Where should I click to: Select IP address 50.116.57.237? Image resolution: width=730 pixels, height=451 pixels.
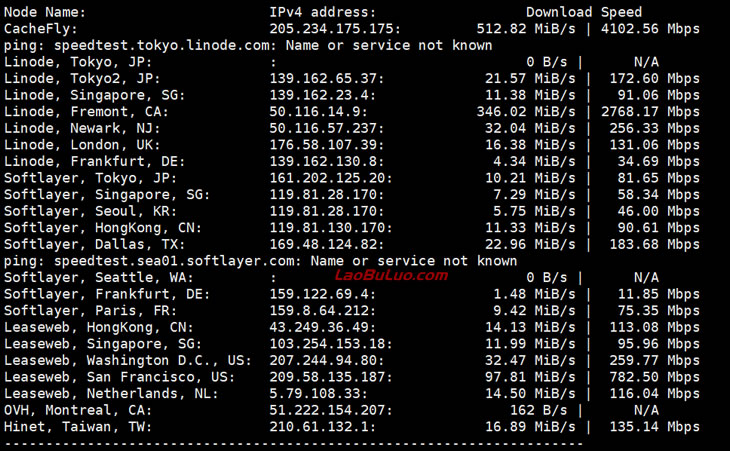(327, 128)
